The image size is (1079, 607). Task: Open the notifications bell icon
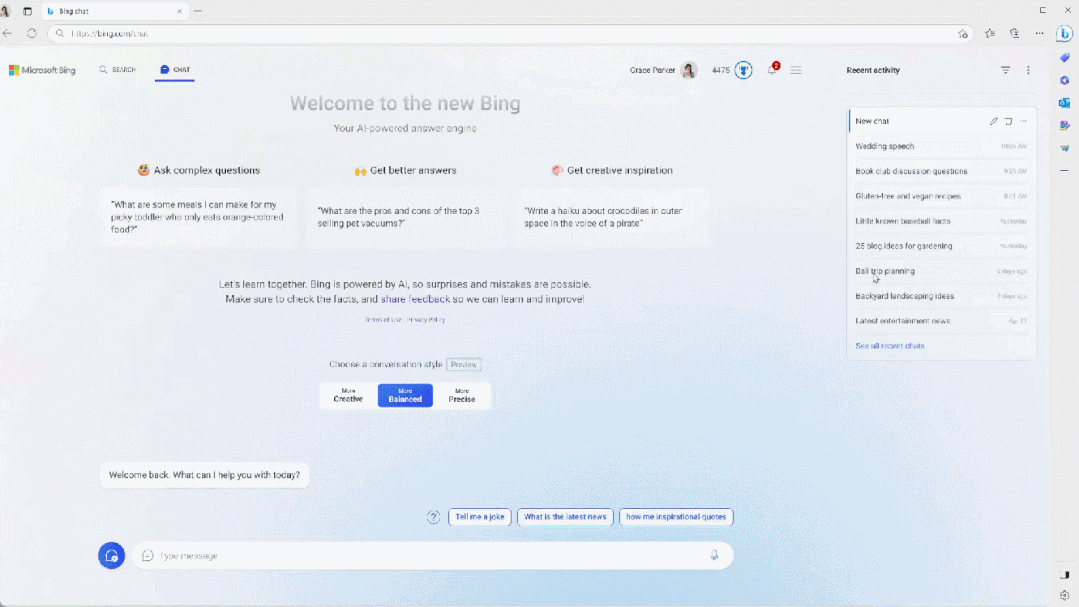point(772,70)
